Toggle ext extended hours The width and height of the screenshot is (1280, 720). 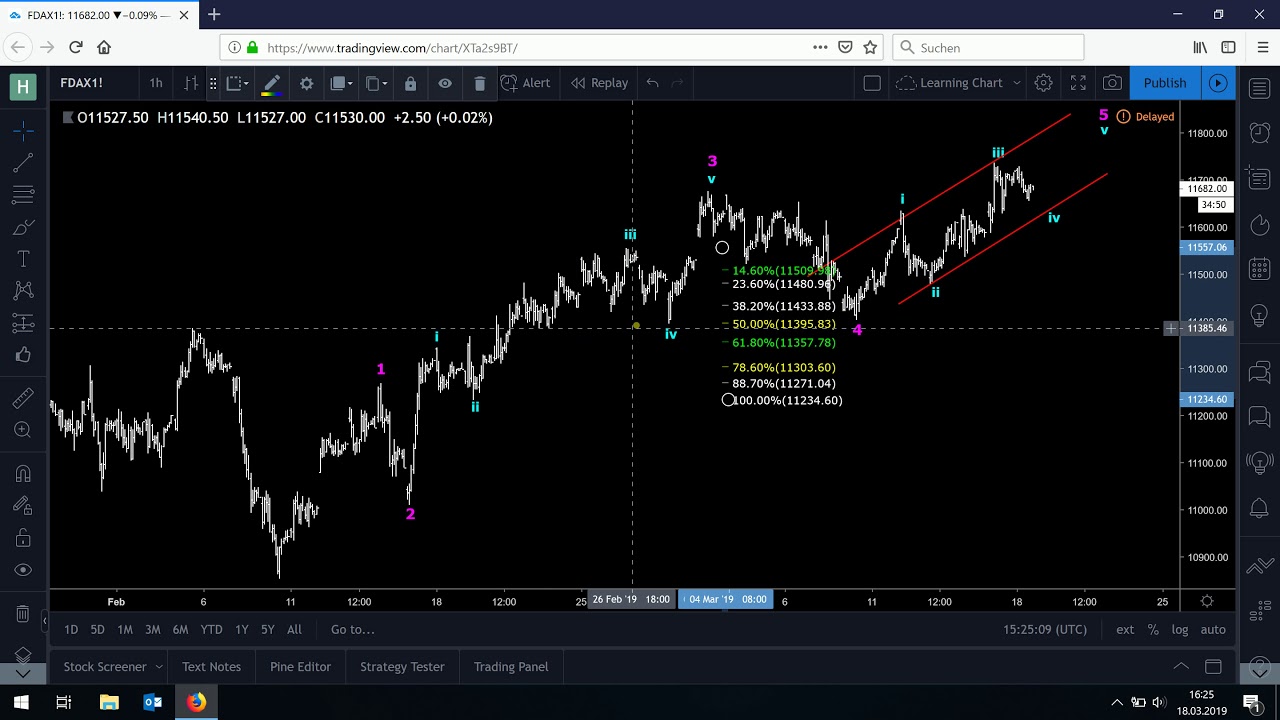pyautogui.click(x=1125, y=629)
